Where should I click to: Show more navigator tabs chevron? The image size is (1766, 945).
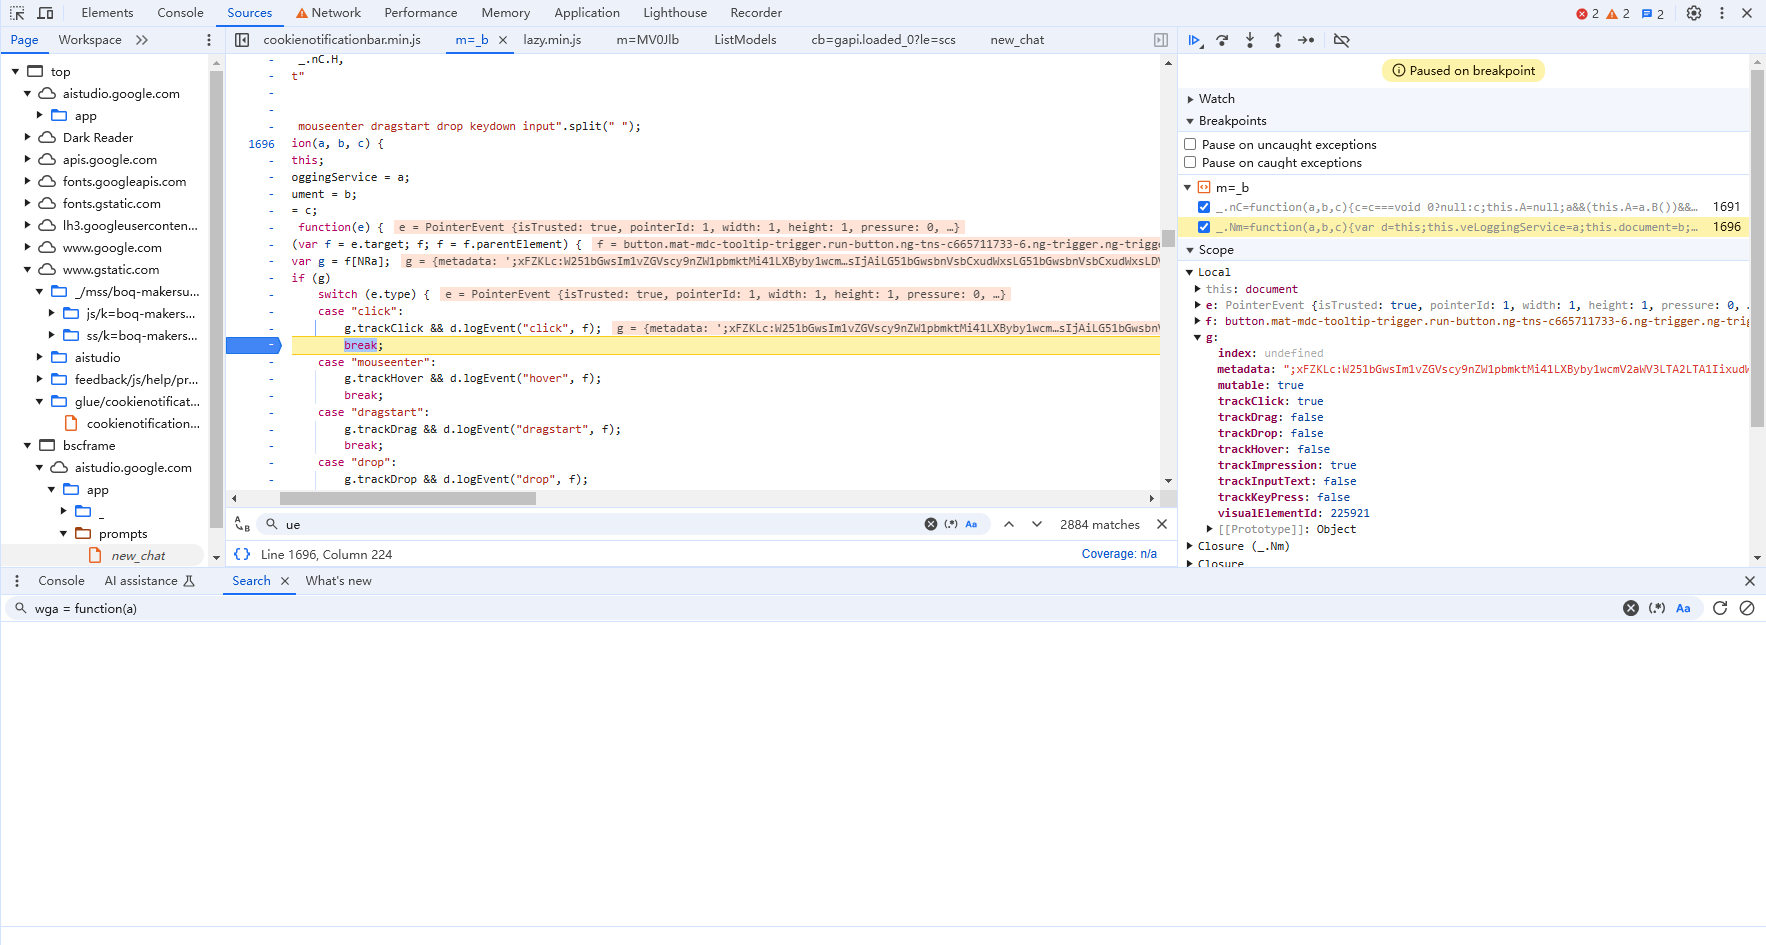coord(142,40)
